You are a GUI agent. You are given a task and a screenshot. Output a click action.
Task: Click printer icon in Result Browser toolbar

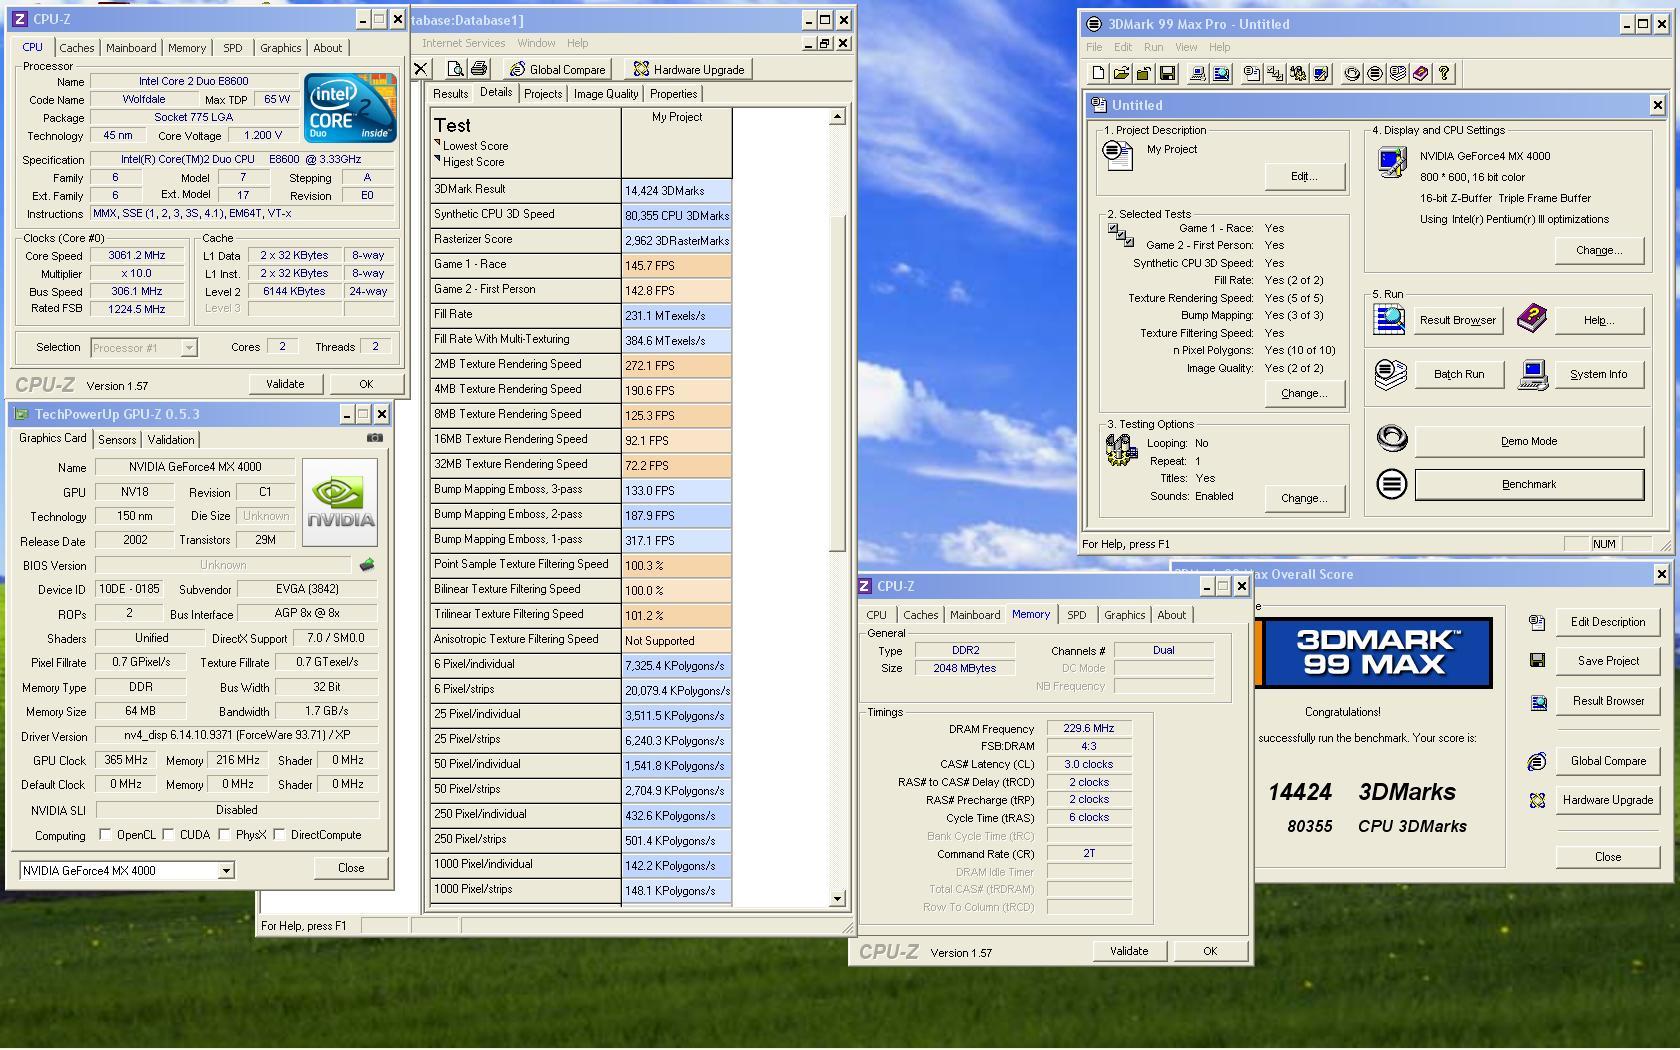478,69
